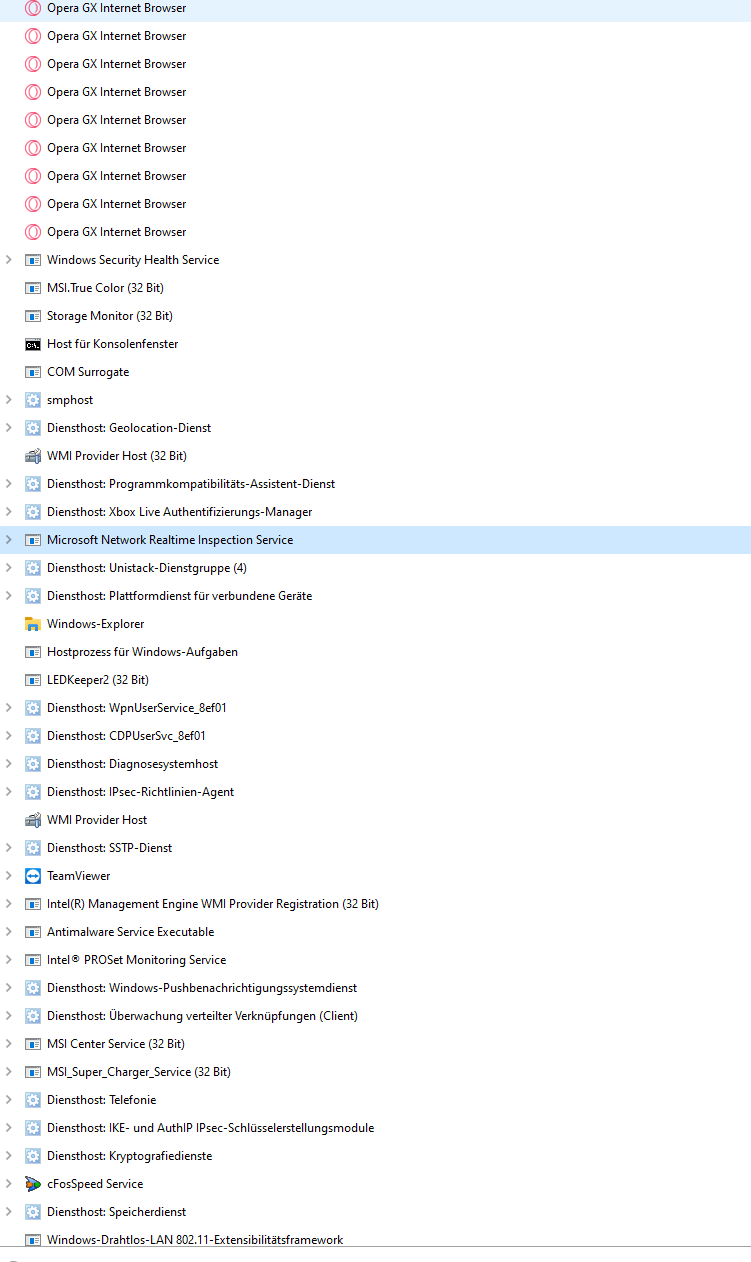Select the 'Windows-Explorer' process name

(x=95, y=624)
